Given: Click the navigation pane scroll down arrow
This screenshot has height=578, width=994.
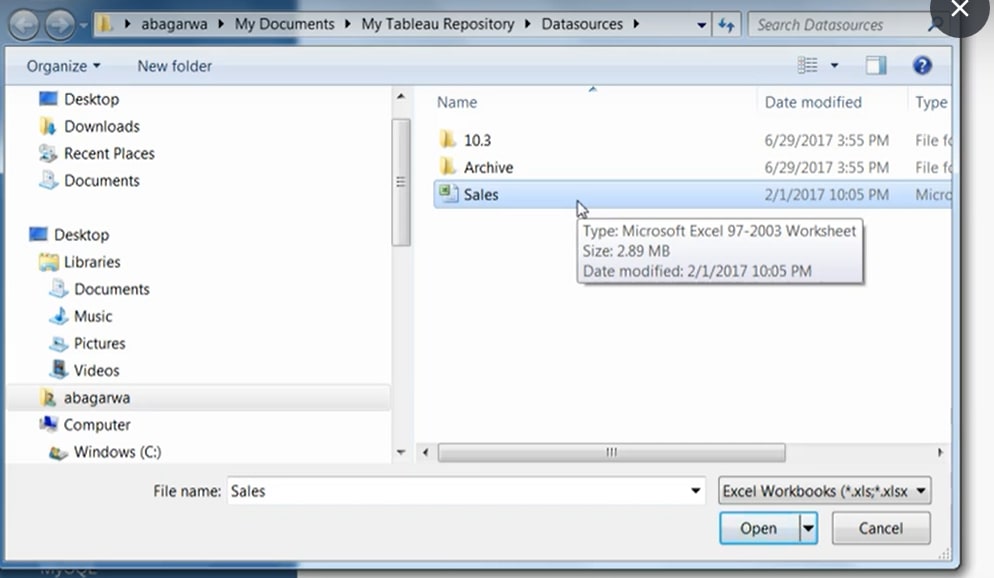Looking at the screenshot, I should pos(401,452).
